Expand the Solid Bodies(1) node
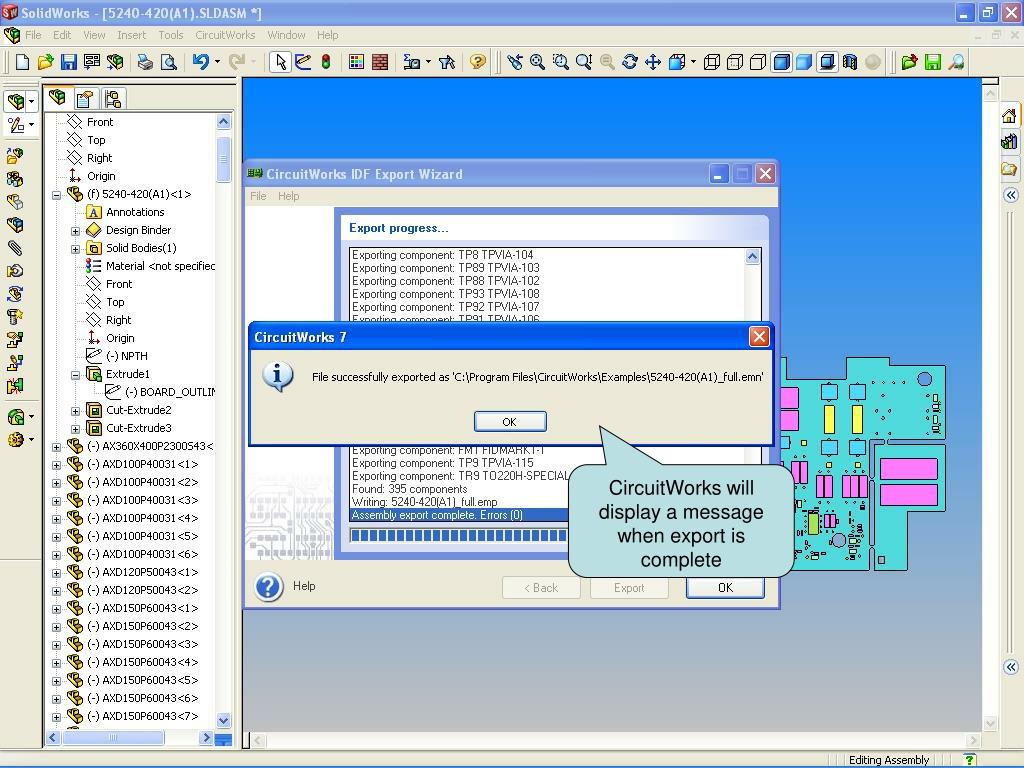Screen dimensions: 1024x768 tap(76, 249)
